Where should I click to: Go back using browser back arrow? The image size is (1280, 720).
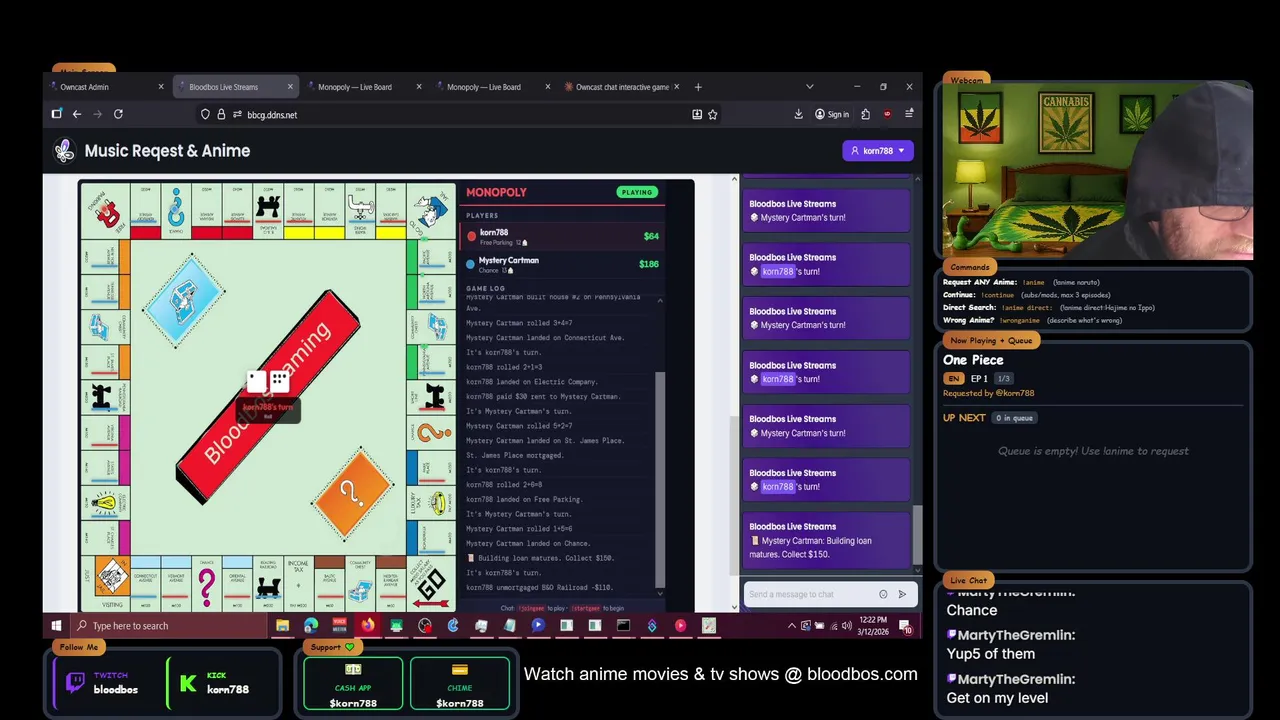tap(76, 114)
